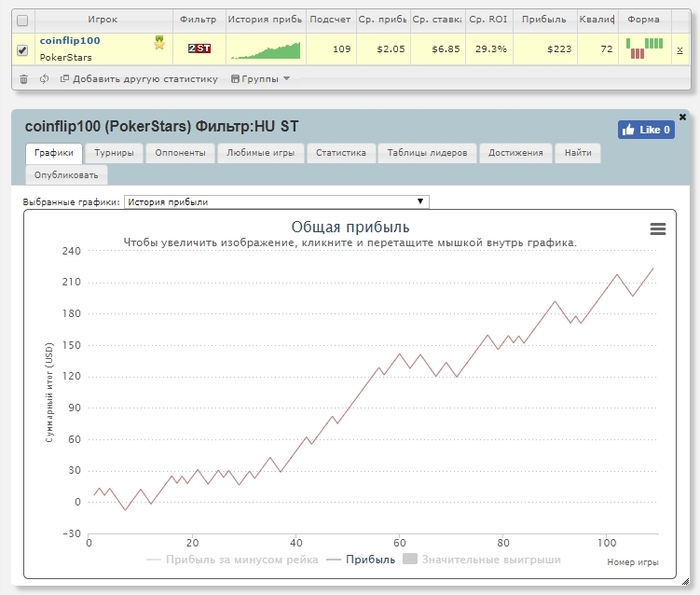The image size is (700, 595).
Task: Open the Опубликовать tab
Action: pos(66,175)
